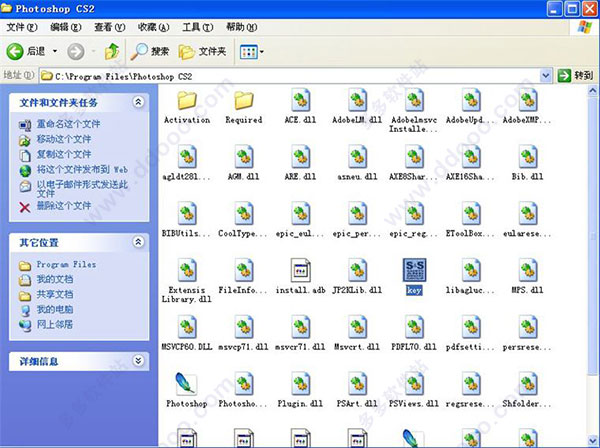Click the scrollbar down arrow
Viewport: 600px width, 448px height.
[592, 441]
